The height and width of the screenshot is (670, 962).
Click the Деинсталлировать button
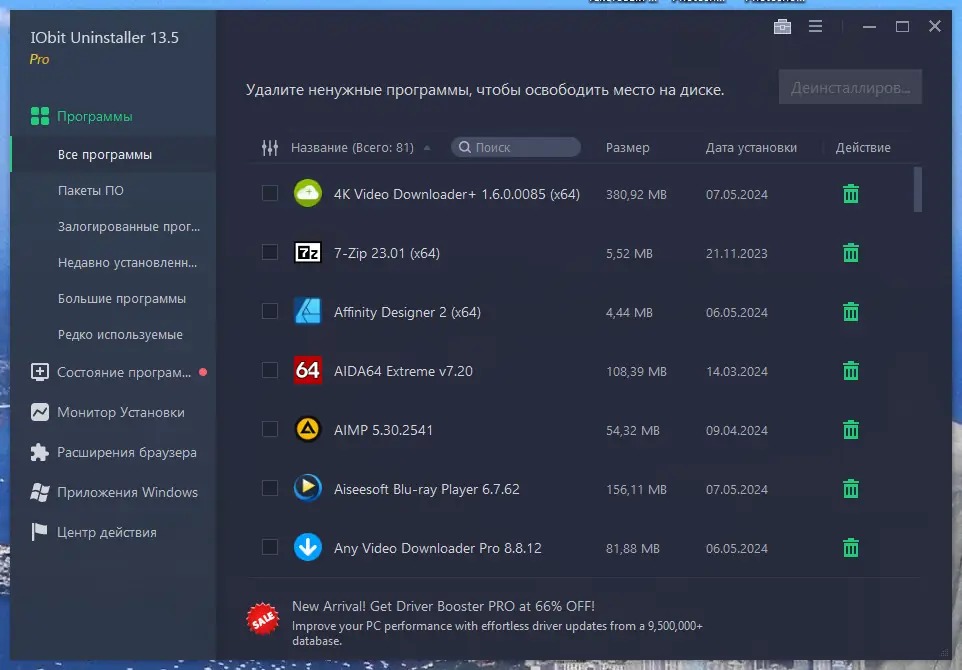pos(850,87)
